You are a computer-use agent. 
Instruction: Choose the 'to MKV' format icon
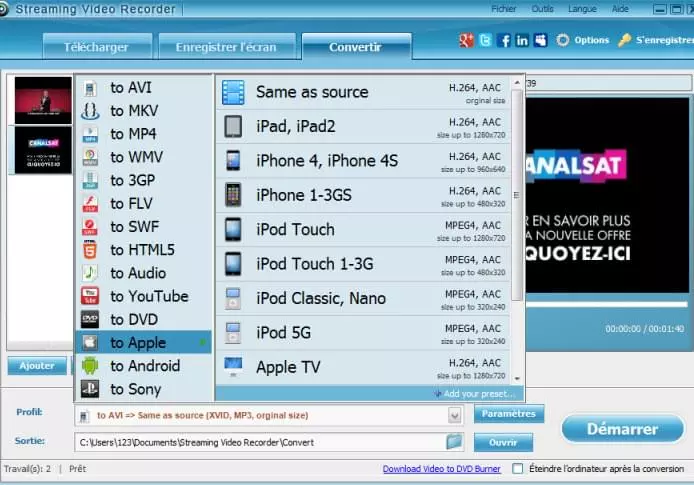point(90,111)
